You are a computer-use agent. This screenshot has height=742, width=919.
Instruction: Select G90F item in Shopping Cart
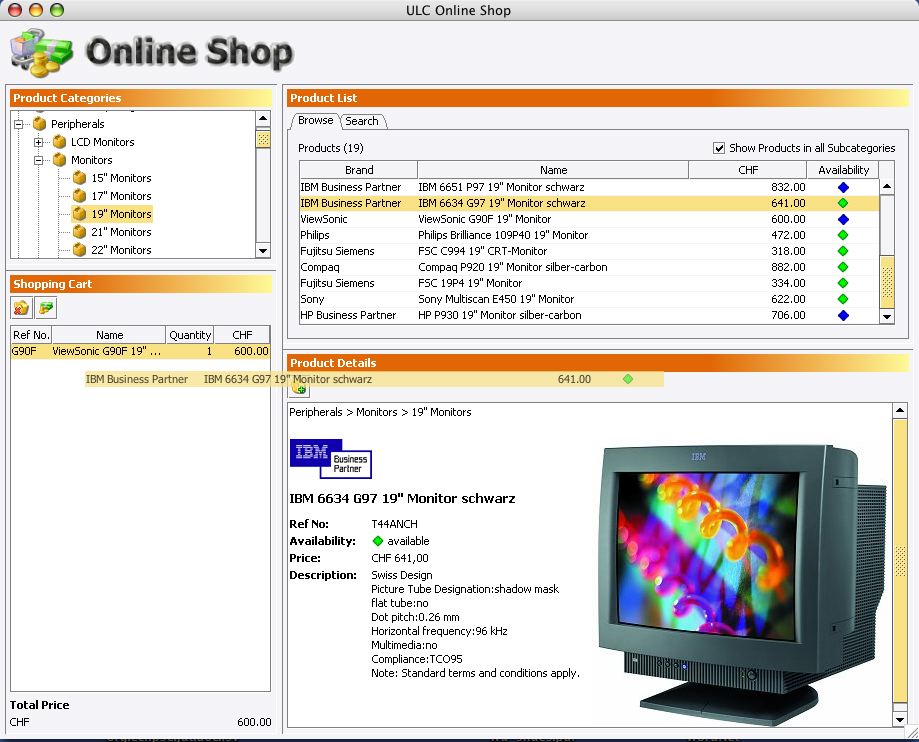point(140,351)
